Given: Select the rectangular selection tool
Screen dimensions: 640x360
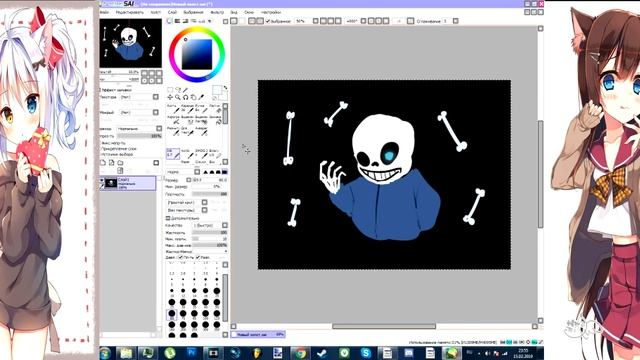Looking at the screenshot, I should (x=170, y=90).
